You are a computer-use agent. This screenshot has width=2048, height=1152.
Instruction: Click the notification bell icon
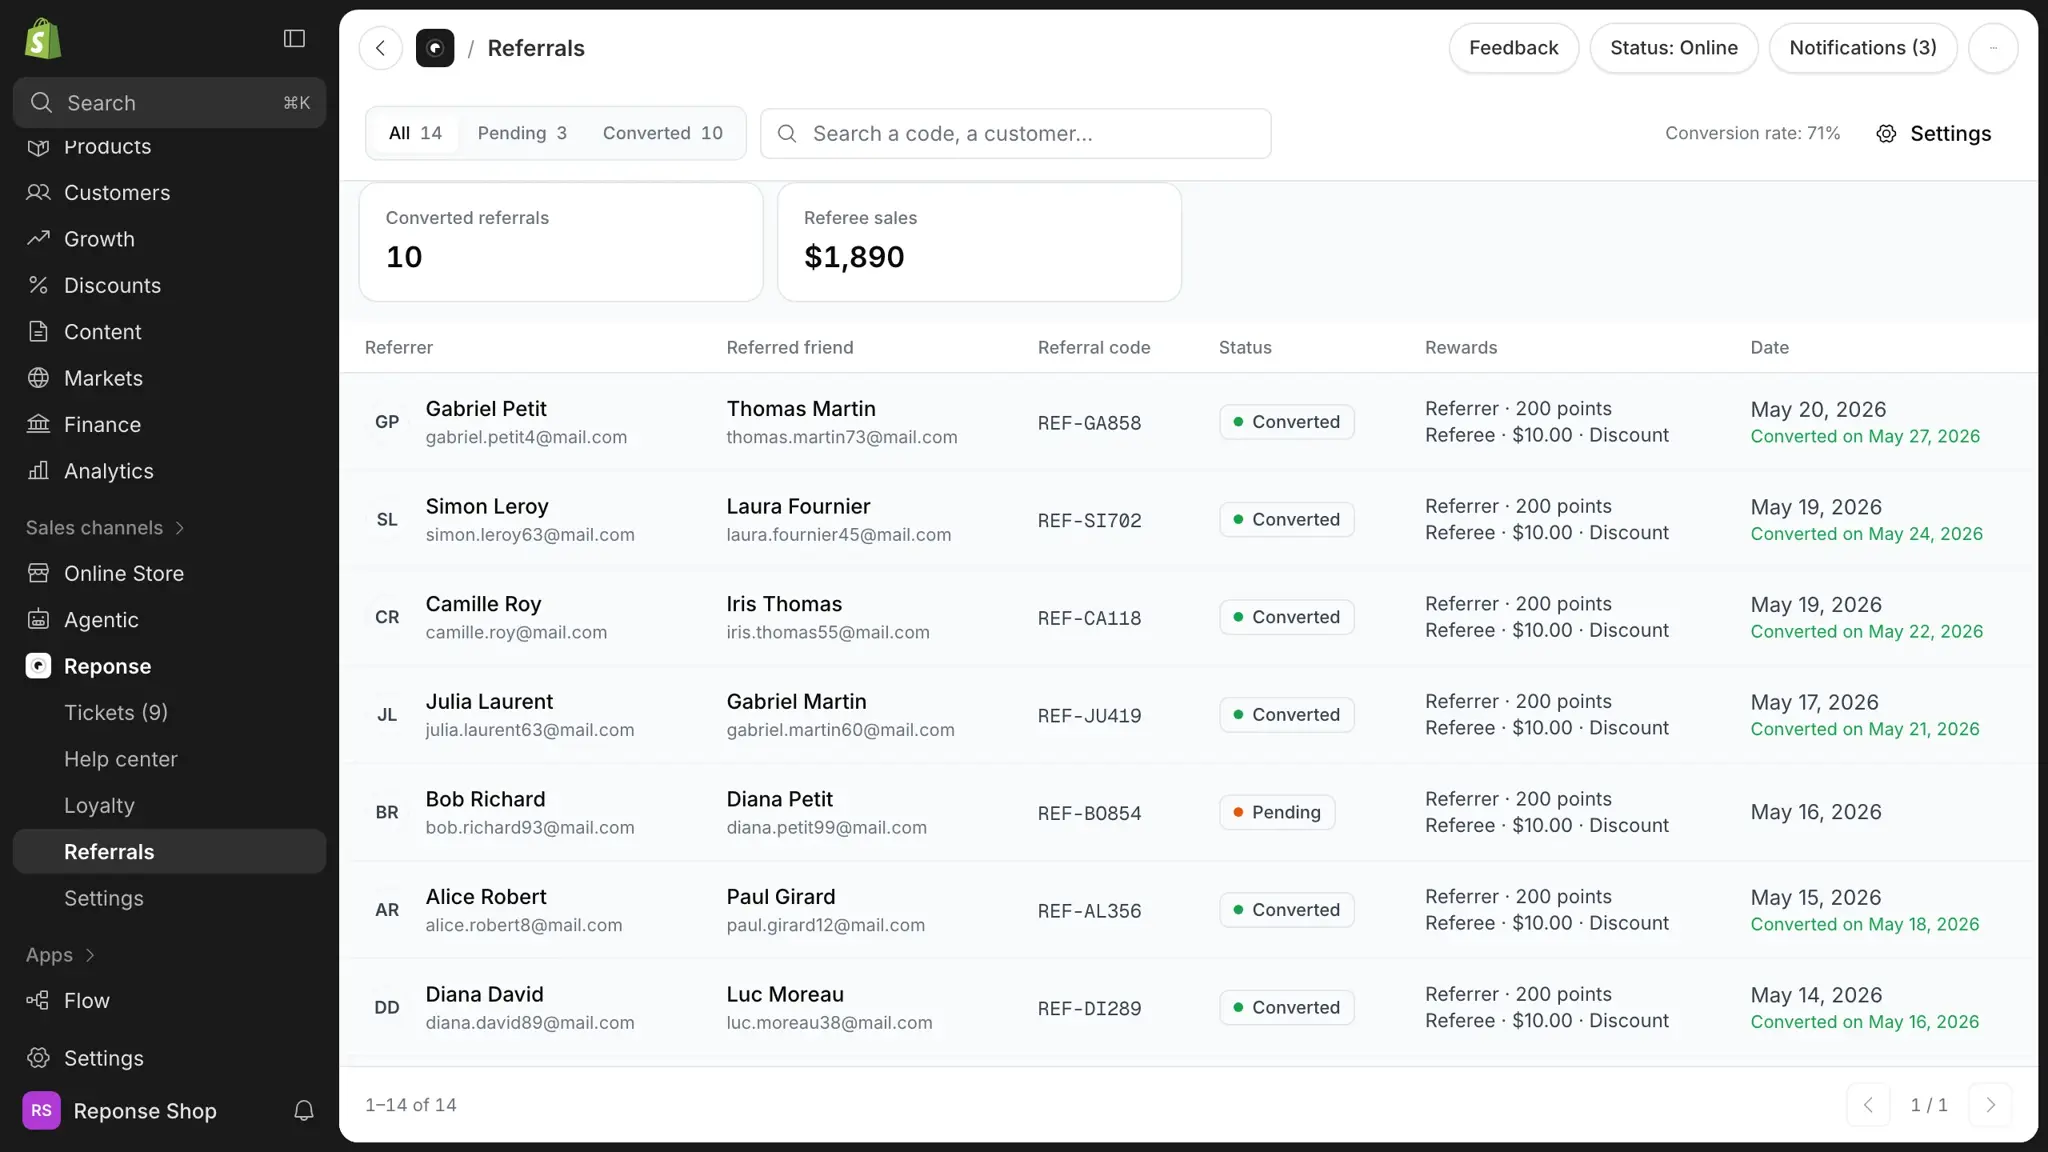(x=304, y=1111)
